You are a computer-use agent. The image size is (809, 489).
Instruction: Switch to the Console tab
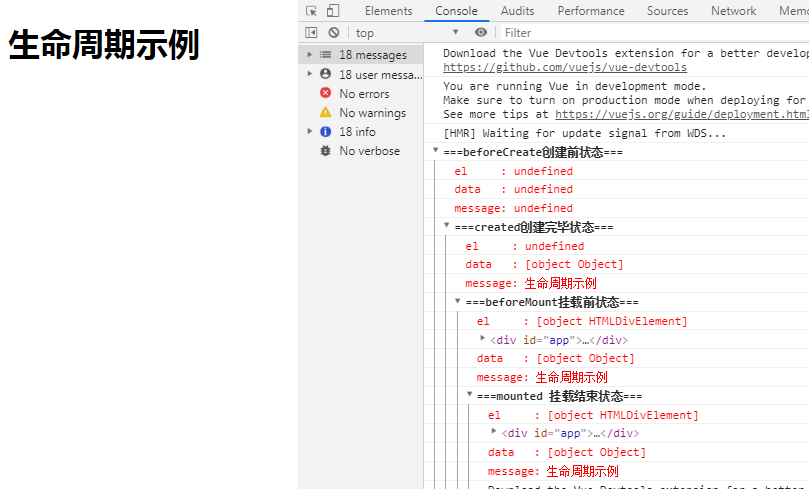[x=456, y=11]
